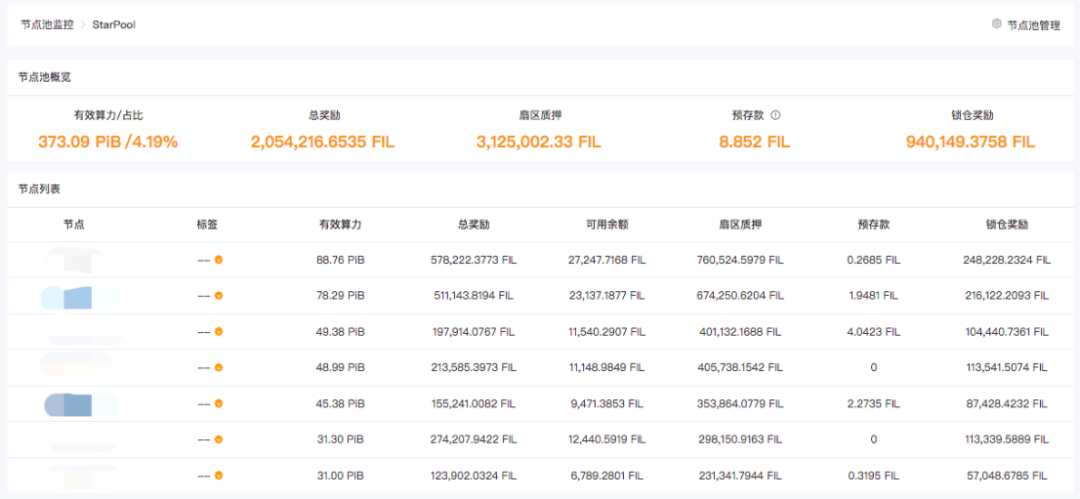This screenshot has width=1080, height=499.
Task: Click the orange tag icon in the 88.76 PiB row
Action: pos(218,260)
